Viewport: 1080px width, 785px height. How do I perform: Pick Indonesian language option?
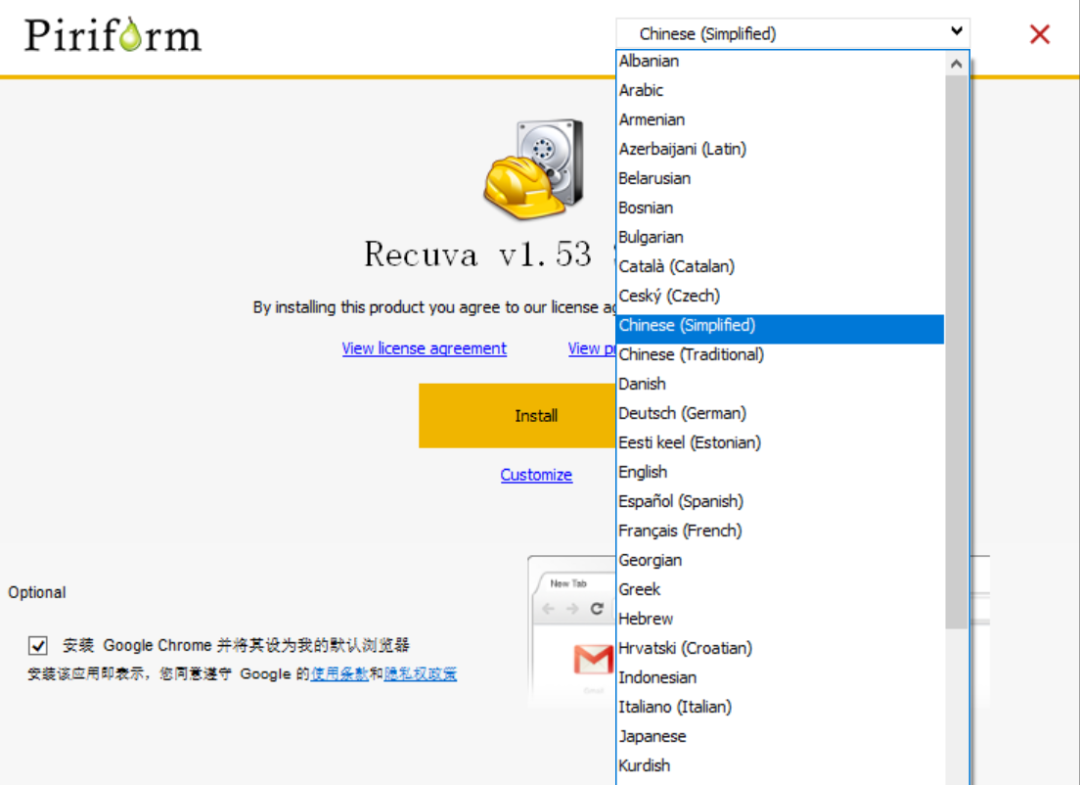[780, 678]
